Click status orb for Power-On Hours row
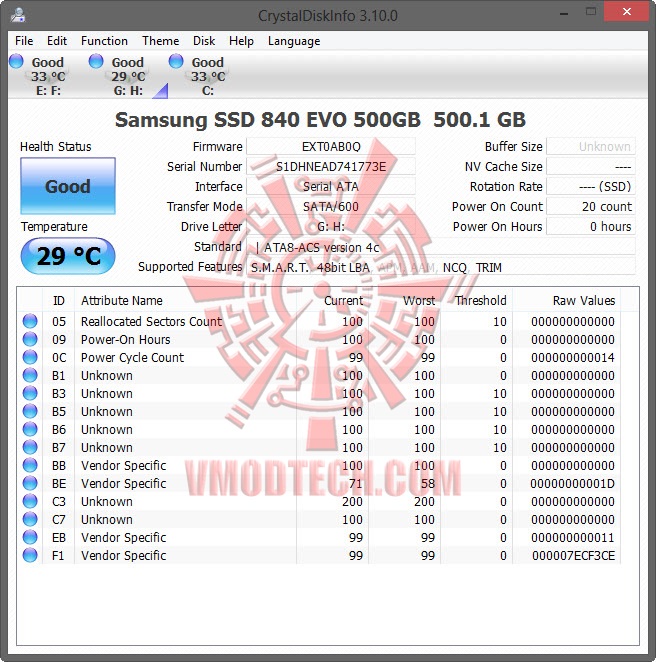656x662 pixels. point(30,339)
